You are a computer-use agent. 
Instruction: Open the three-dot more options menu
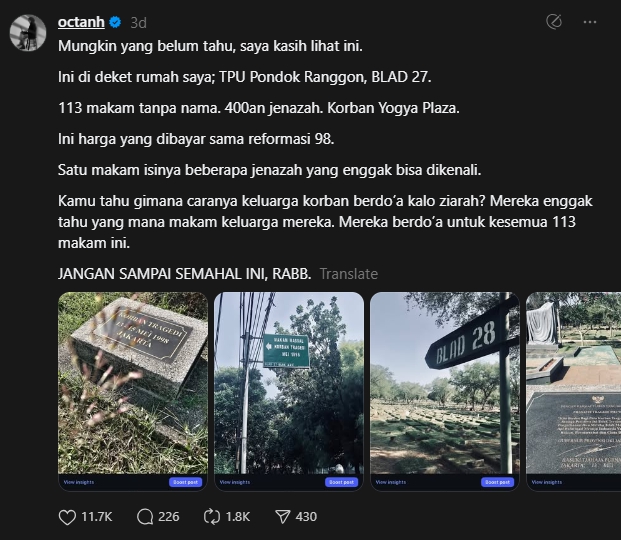pyautogui.click(x=590, y=22)
